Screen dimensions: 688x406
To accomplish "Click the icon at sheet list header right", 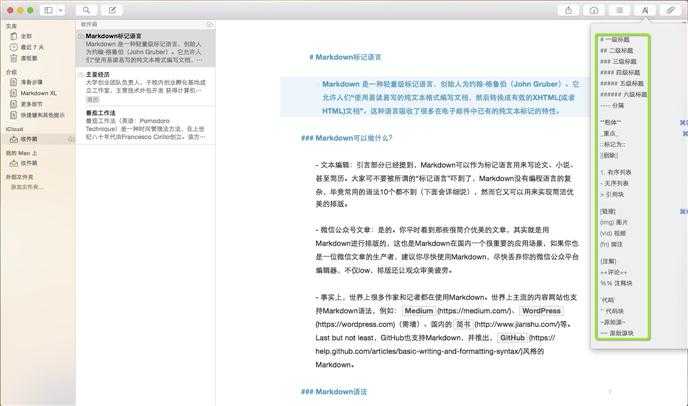I will point(210,25).
